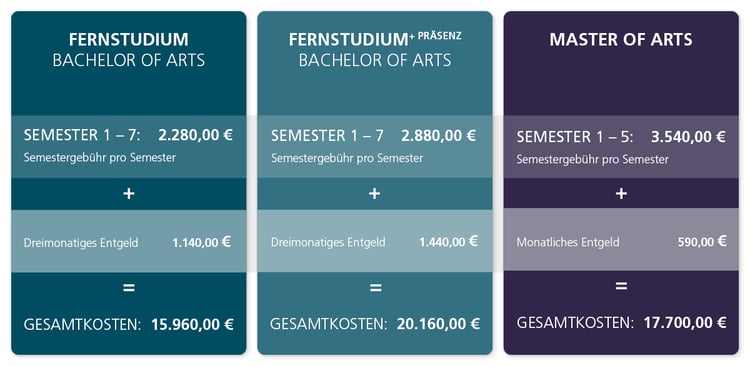
Task: Select the Master of Arts heading
Action: [621, 40]
